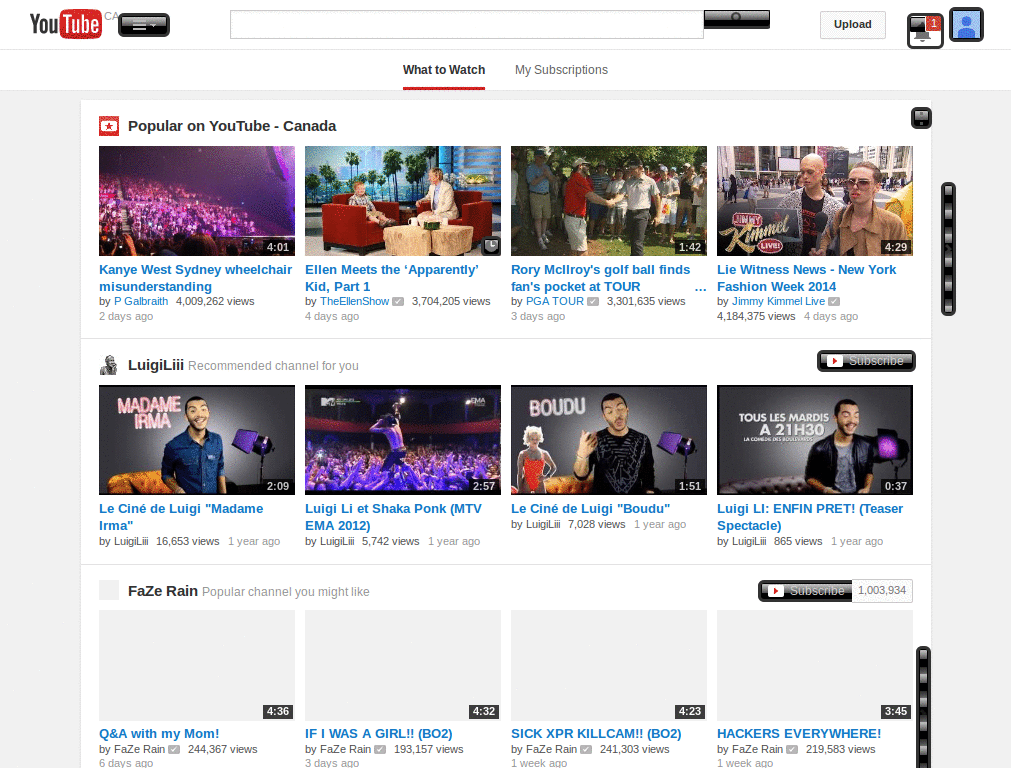This screenshot has width=1024, height=768.
Task: Visit TheEllenShow channel link
Action: pos(355,301)
